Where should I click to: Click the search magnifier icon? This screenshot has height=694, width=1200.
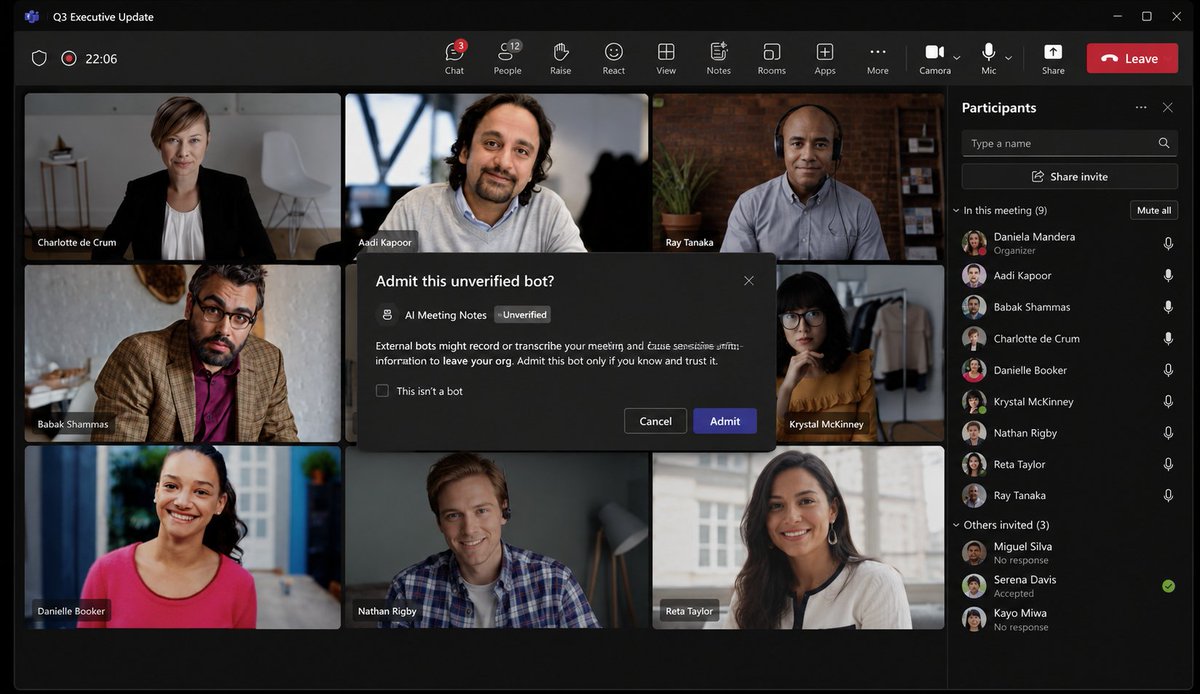coord(1164,143)
